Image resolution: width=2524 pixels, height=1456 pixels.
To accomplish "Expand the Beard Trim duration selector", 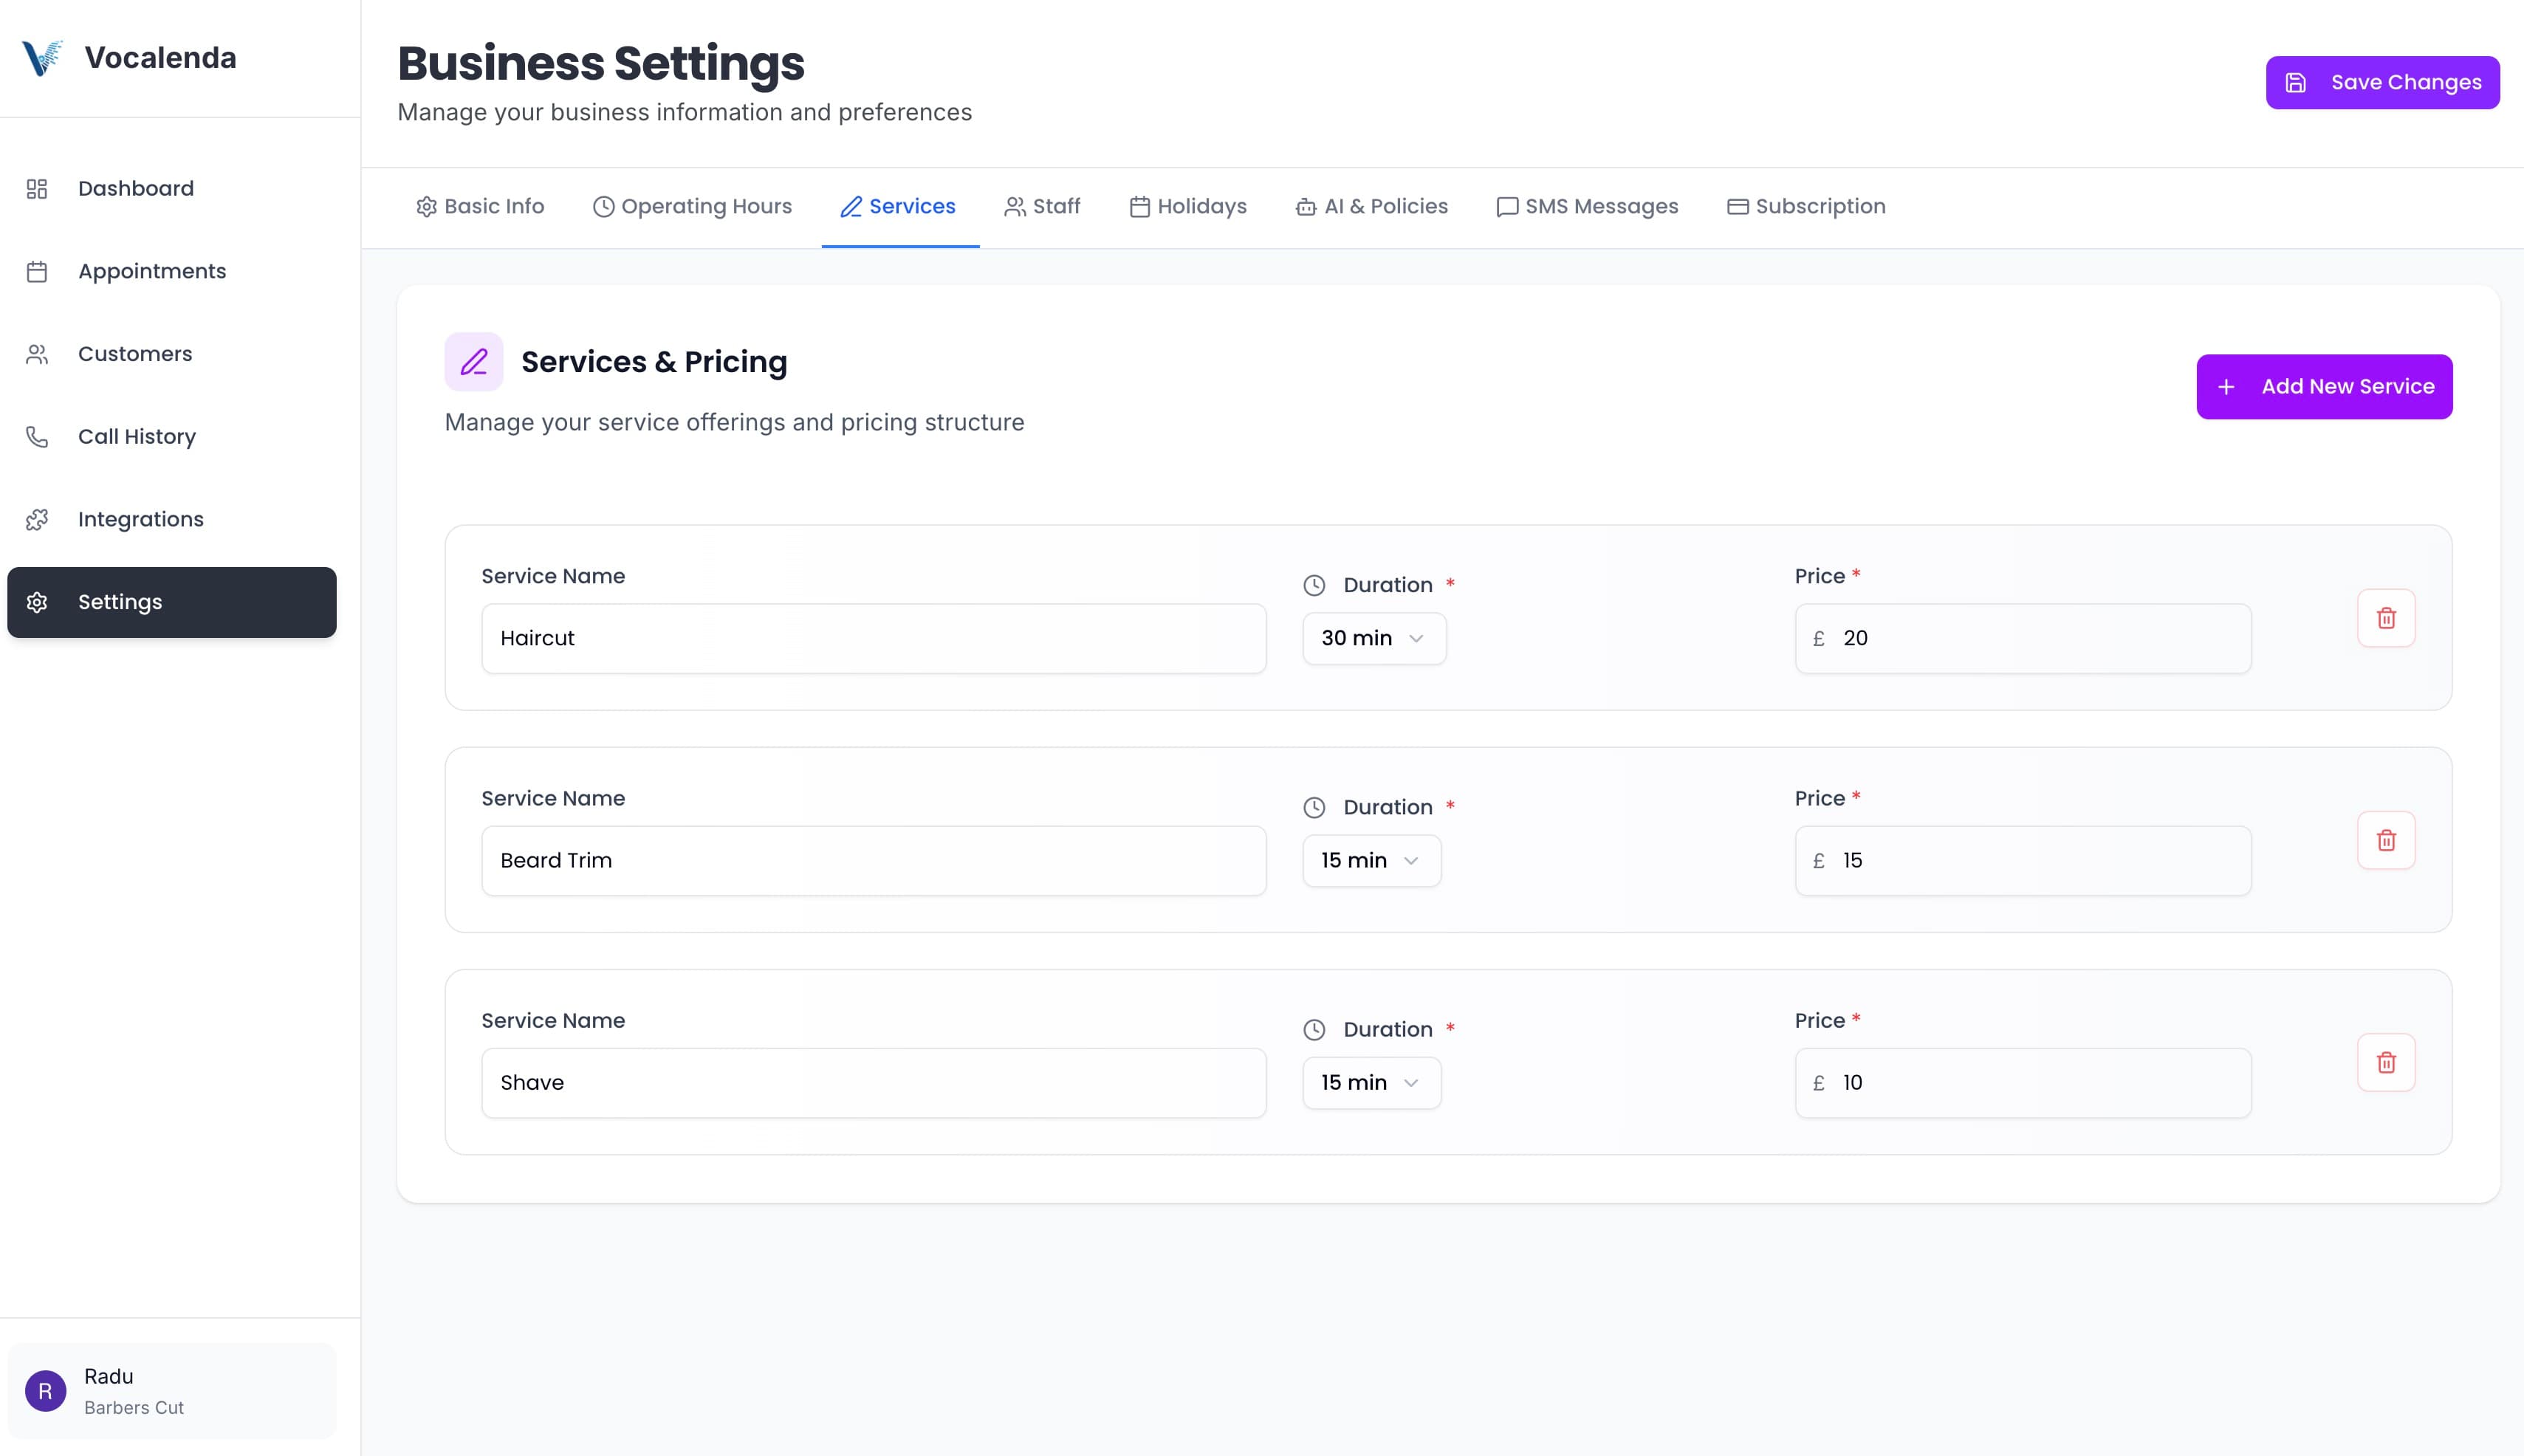I will [1371, 860].
